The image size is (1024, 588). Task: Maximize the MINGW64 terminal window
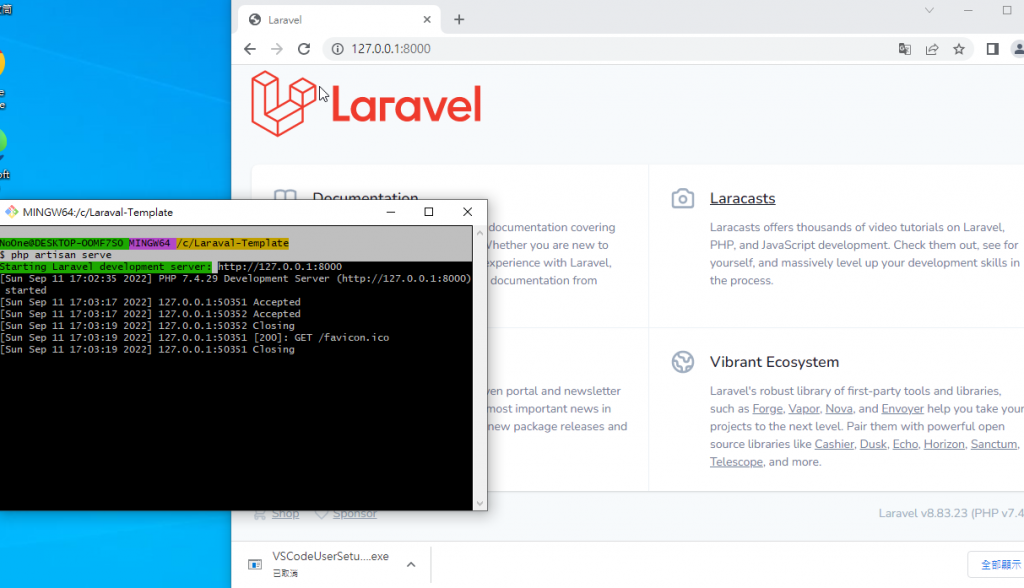[428, 212]
